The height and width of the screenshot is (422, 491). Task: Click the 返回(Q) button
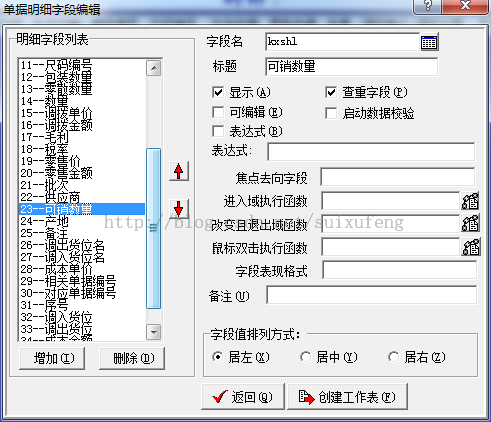(243, 397)
